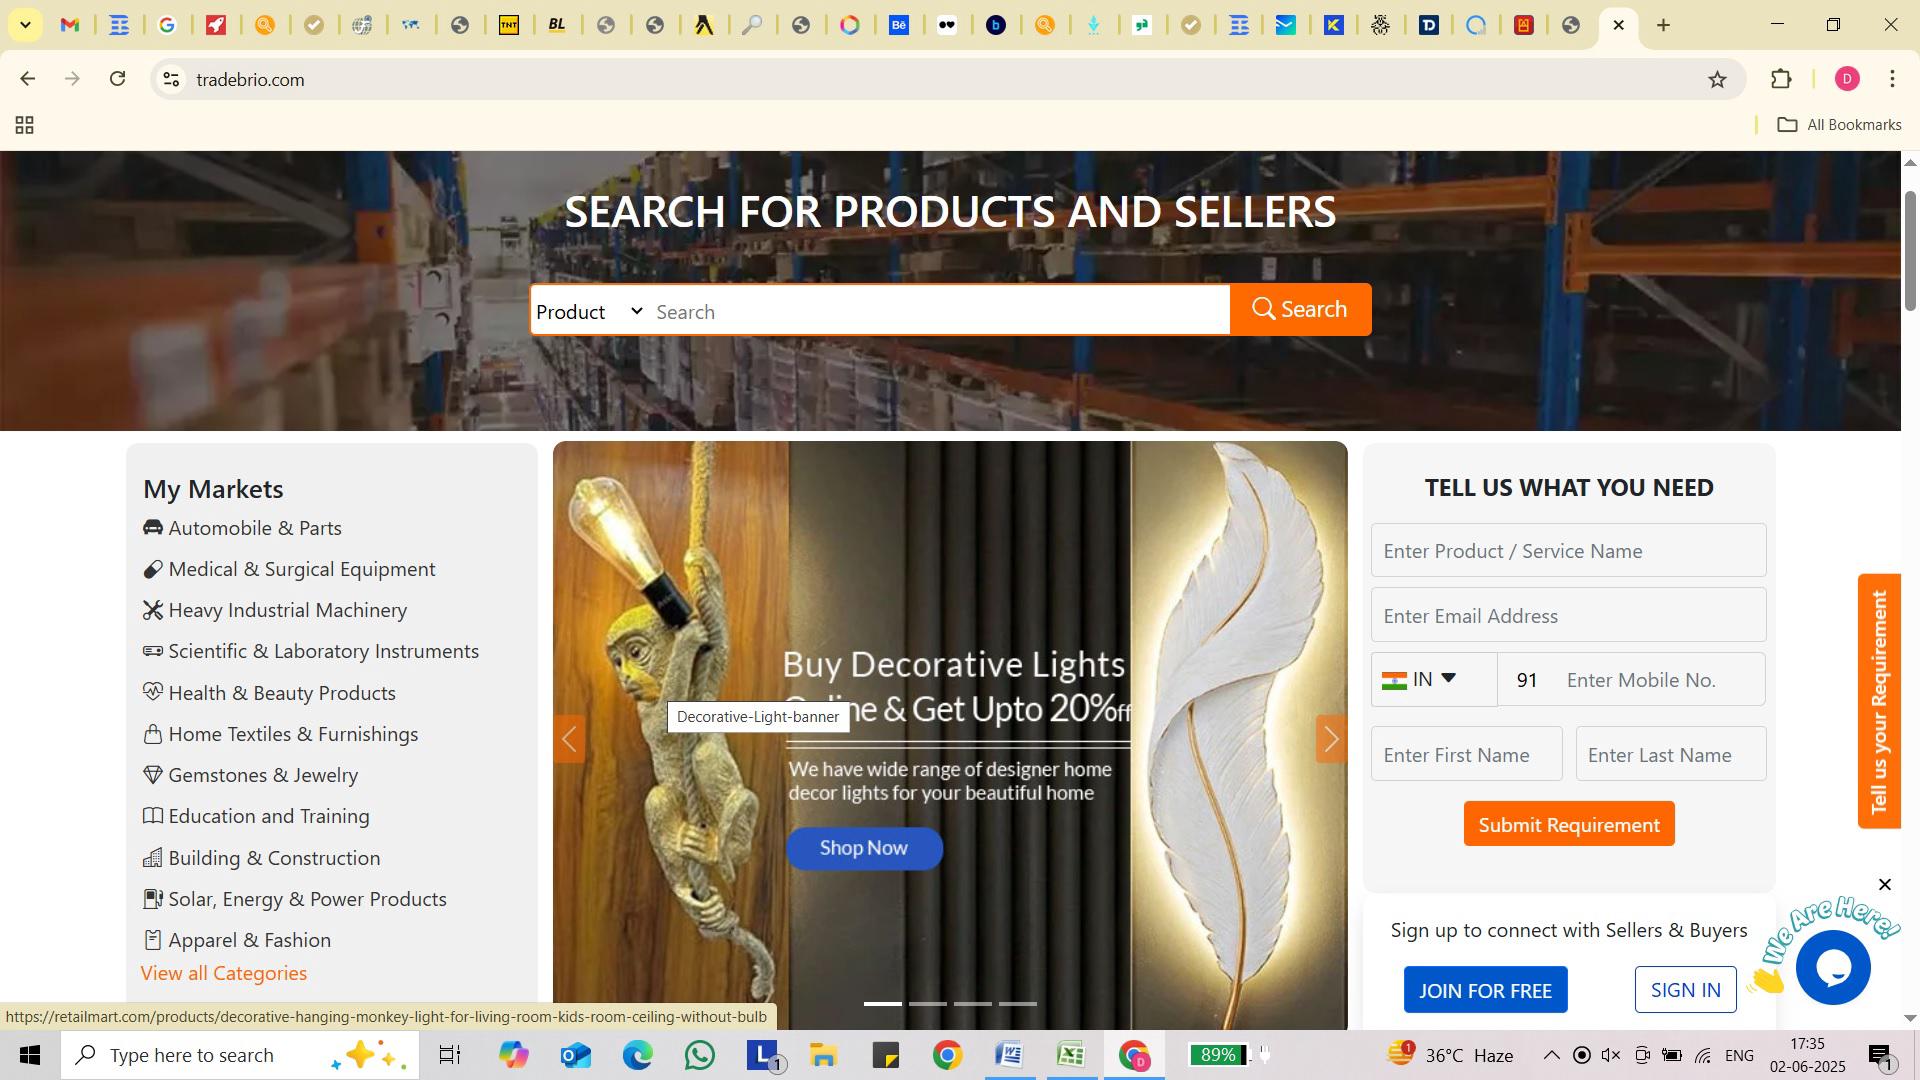Open the Chrome menu (three dots)
Image resolution: width=1920 pixels, height=1080 pixels.
(x=1892, y=80)
